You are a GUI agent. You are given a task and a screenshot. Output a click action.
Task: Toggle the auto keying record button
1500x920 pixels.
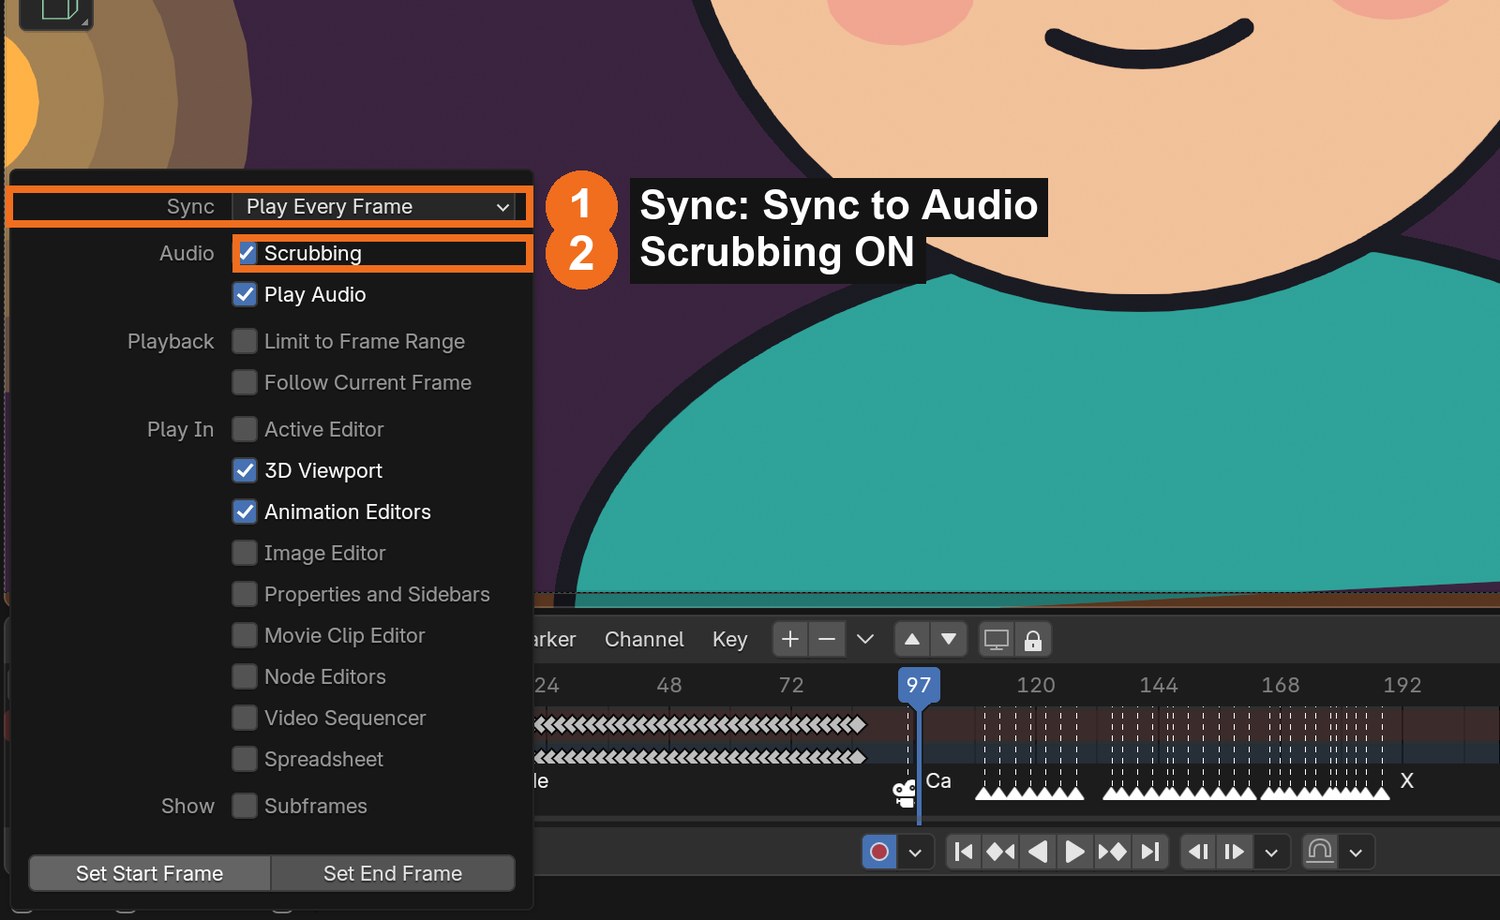(x=879, y=852)
